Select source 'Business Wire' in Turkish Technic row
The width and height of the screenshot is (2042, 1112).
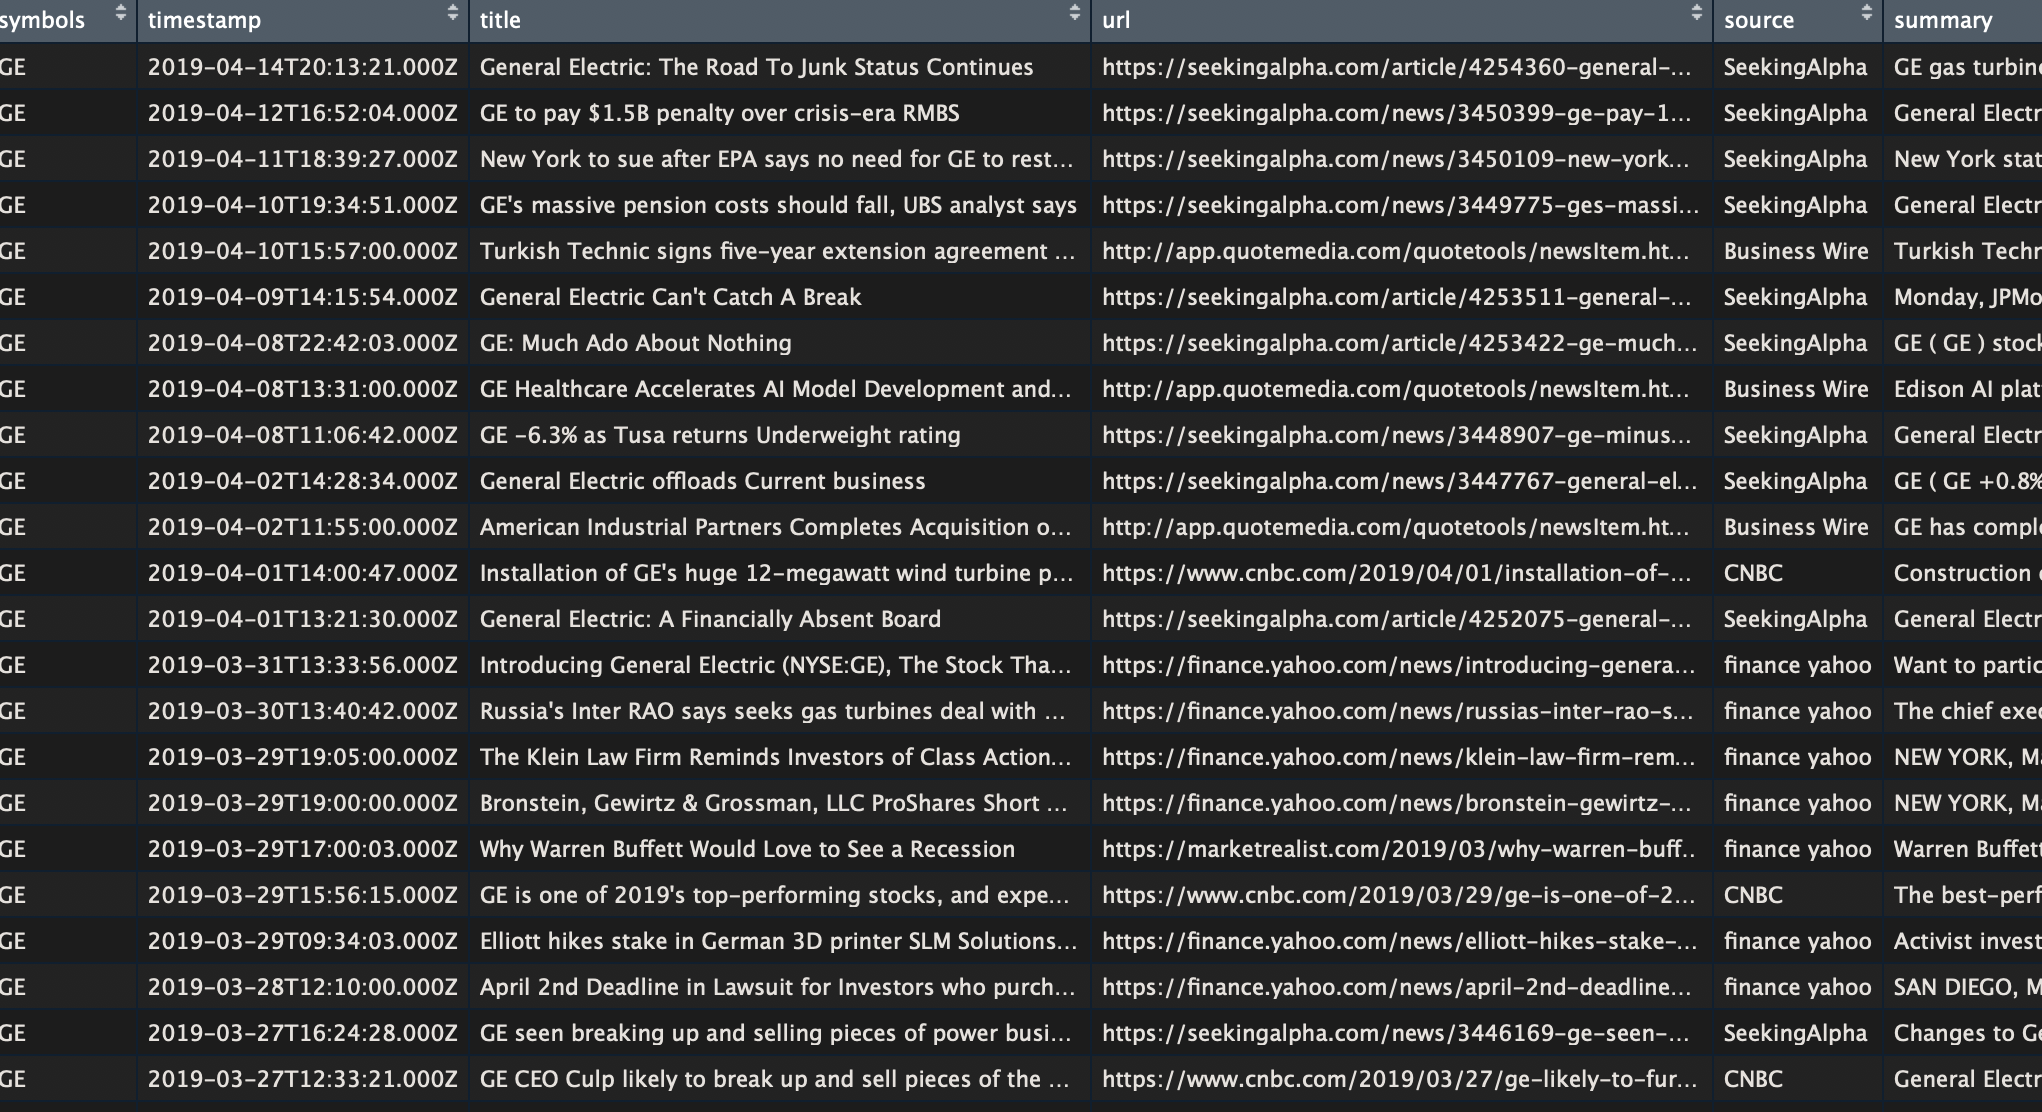coord(1796,251)
